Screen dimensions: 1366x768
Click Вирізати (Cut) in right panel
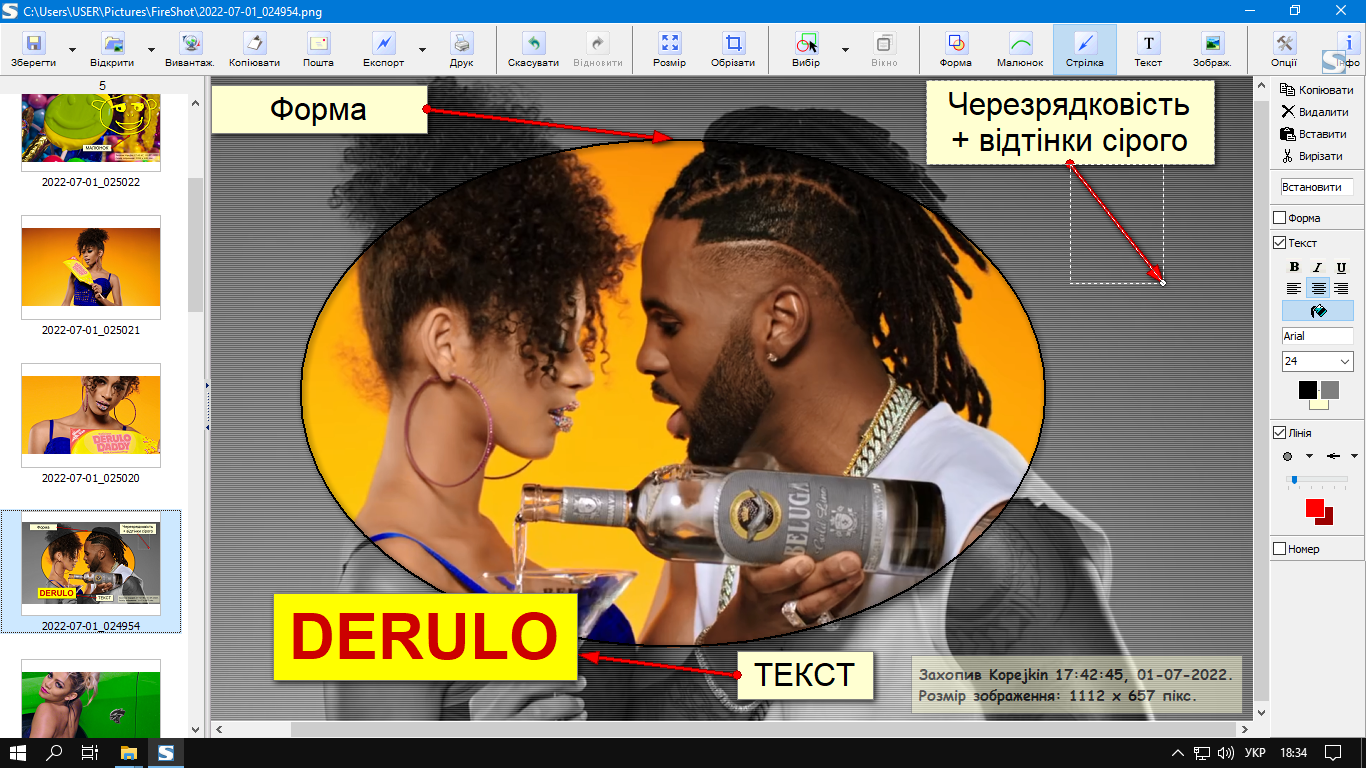point(1312,156)
